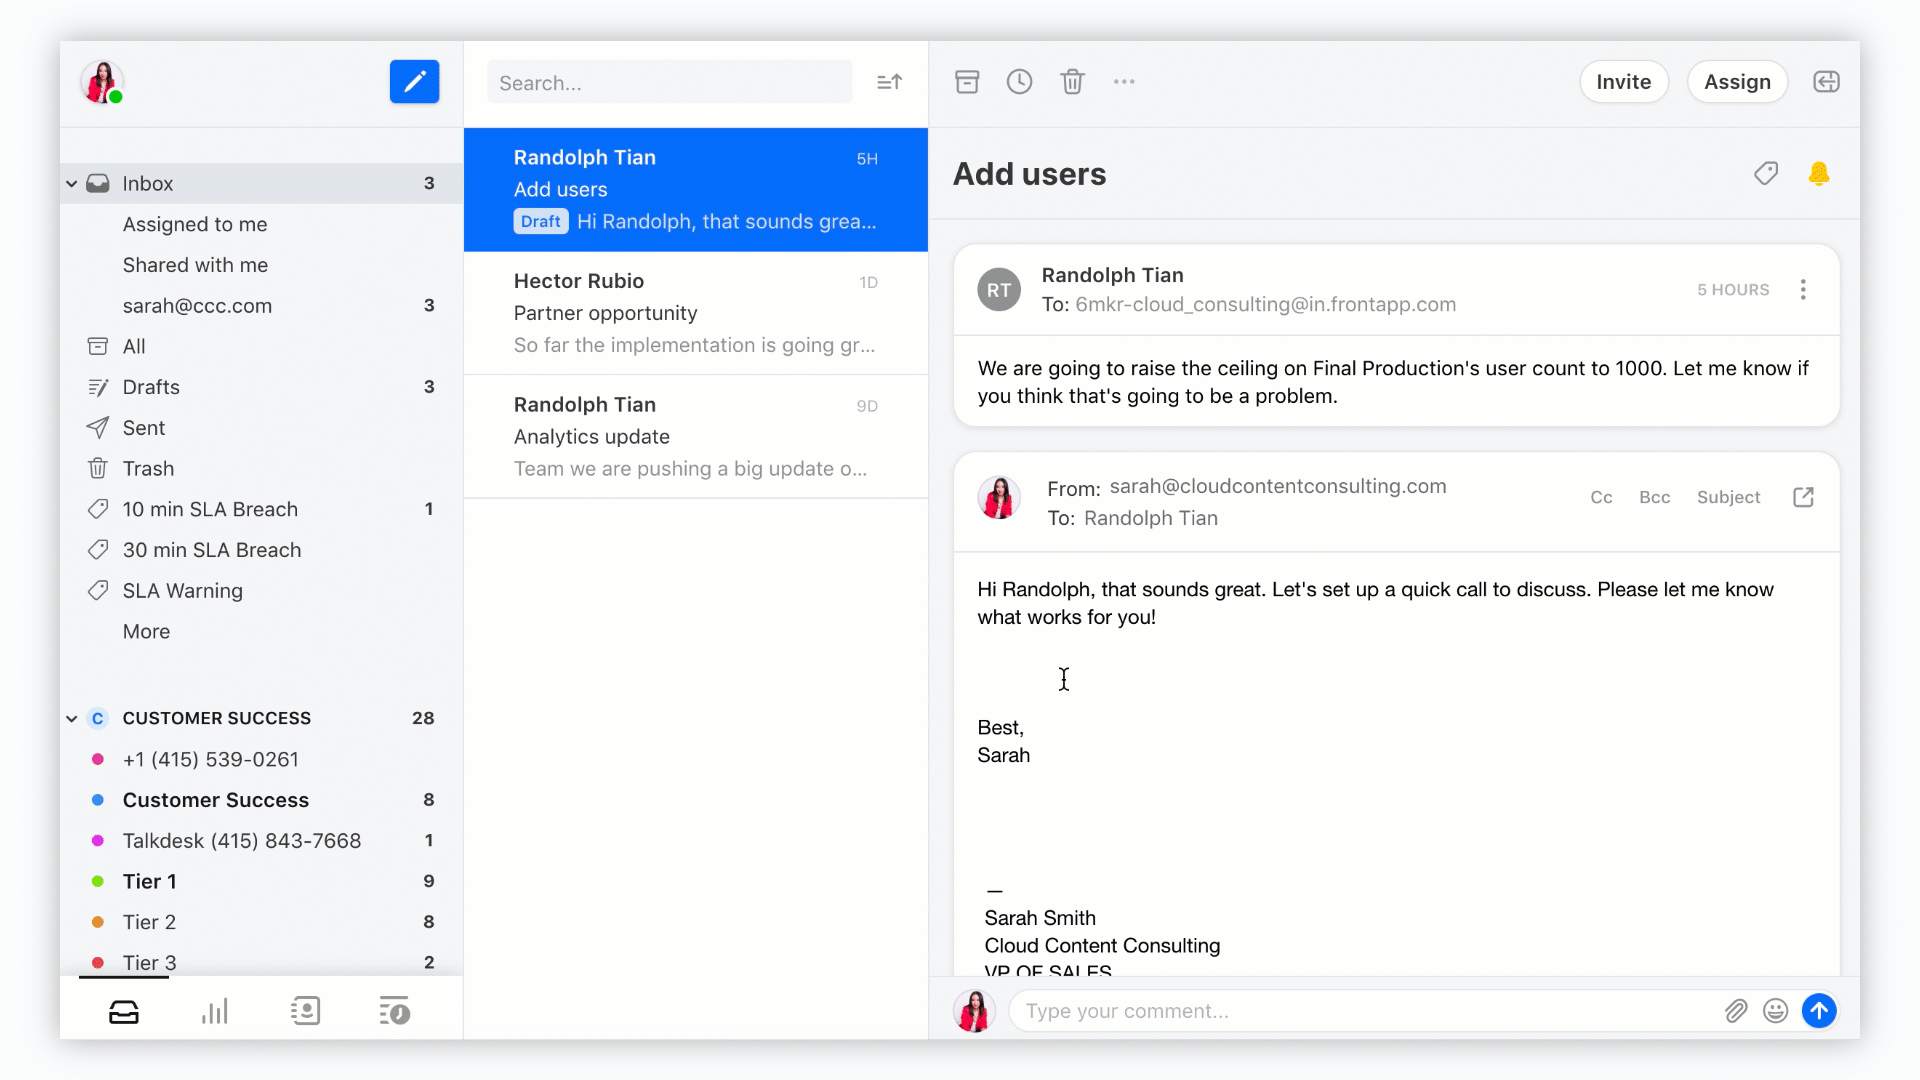Send the comment with the blue arrow
The image size is (1920, 1080).
1819,1011
